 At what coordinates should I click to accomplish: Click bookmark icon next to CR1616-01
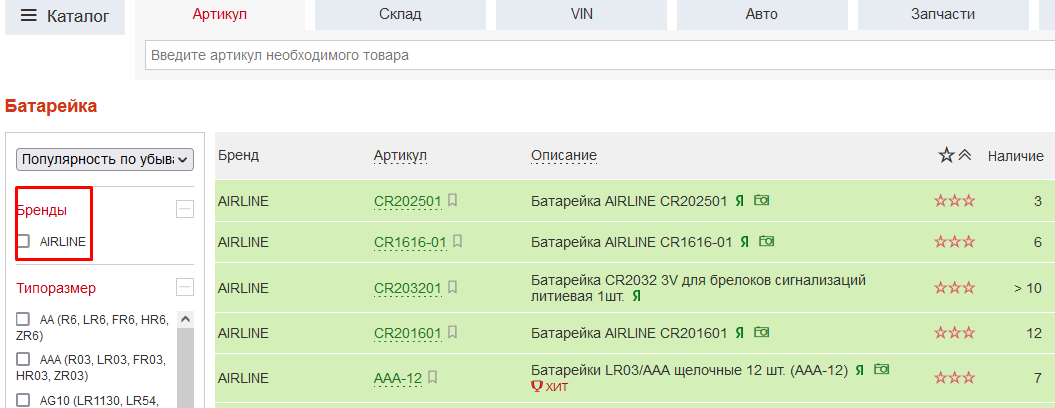457,241
